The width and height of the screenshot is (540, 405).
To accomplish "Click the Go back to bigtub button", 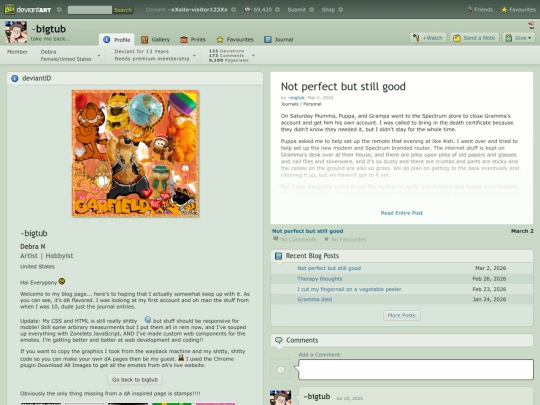I will point(135,380).
